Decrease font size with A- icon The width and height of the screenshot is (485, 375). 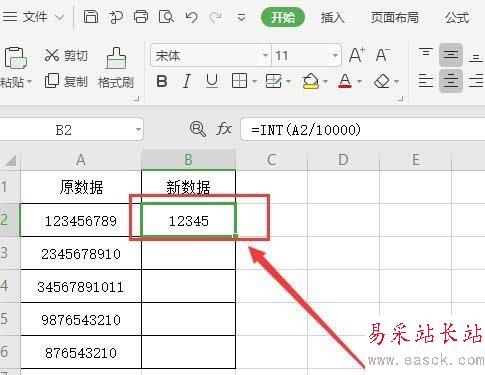383,55
